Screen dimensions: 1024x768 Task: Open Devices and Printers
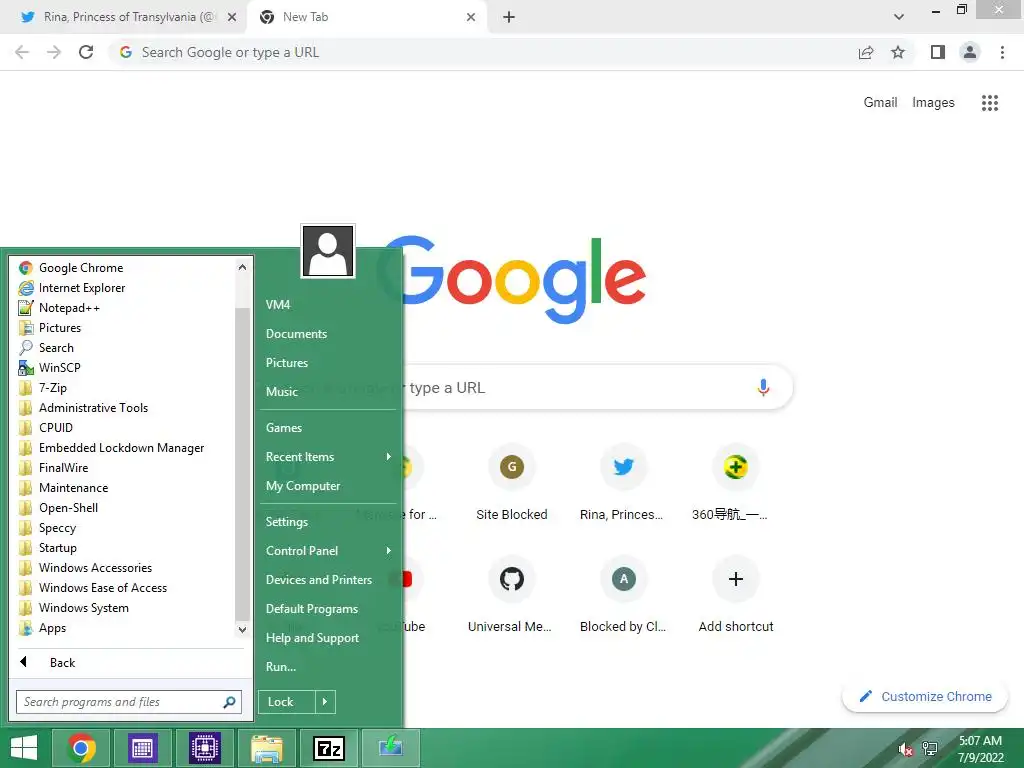[319, 580]
